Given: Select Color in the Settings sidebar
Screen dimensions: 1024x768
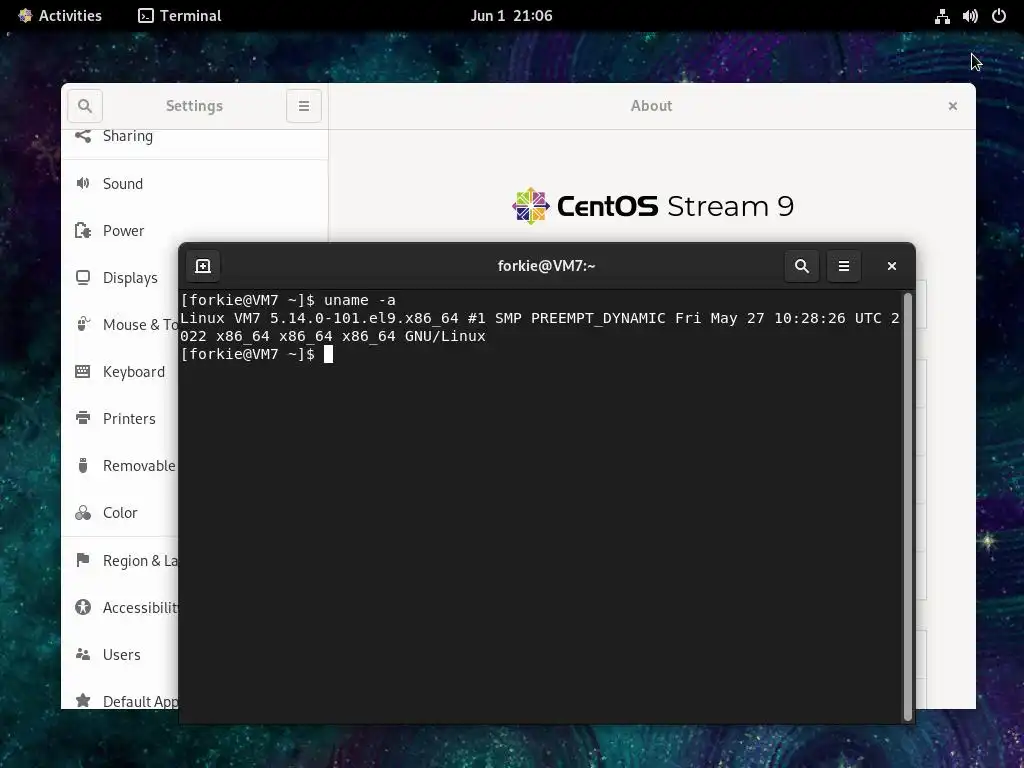Looking at the screenshot, I should click(120, 513).
